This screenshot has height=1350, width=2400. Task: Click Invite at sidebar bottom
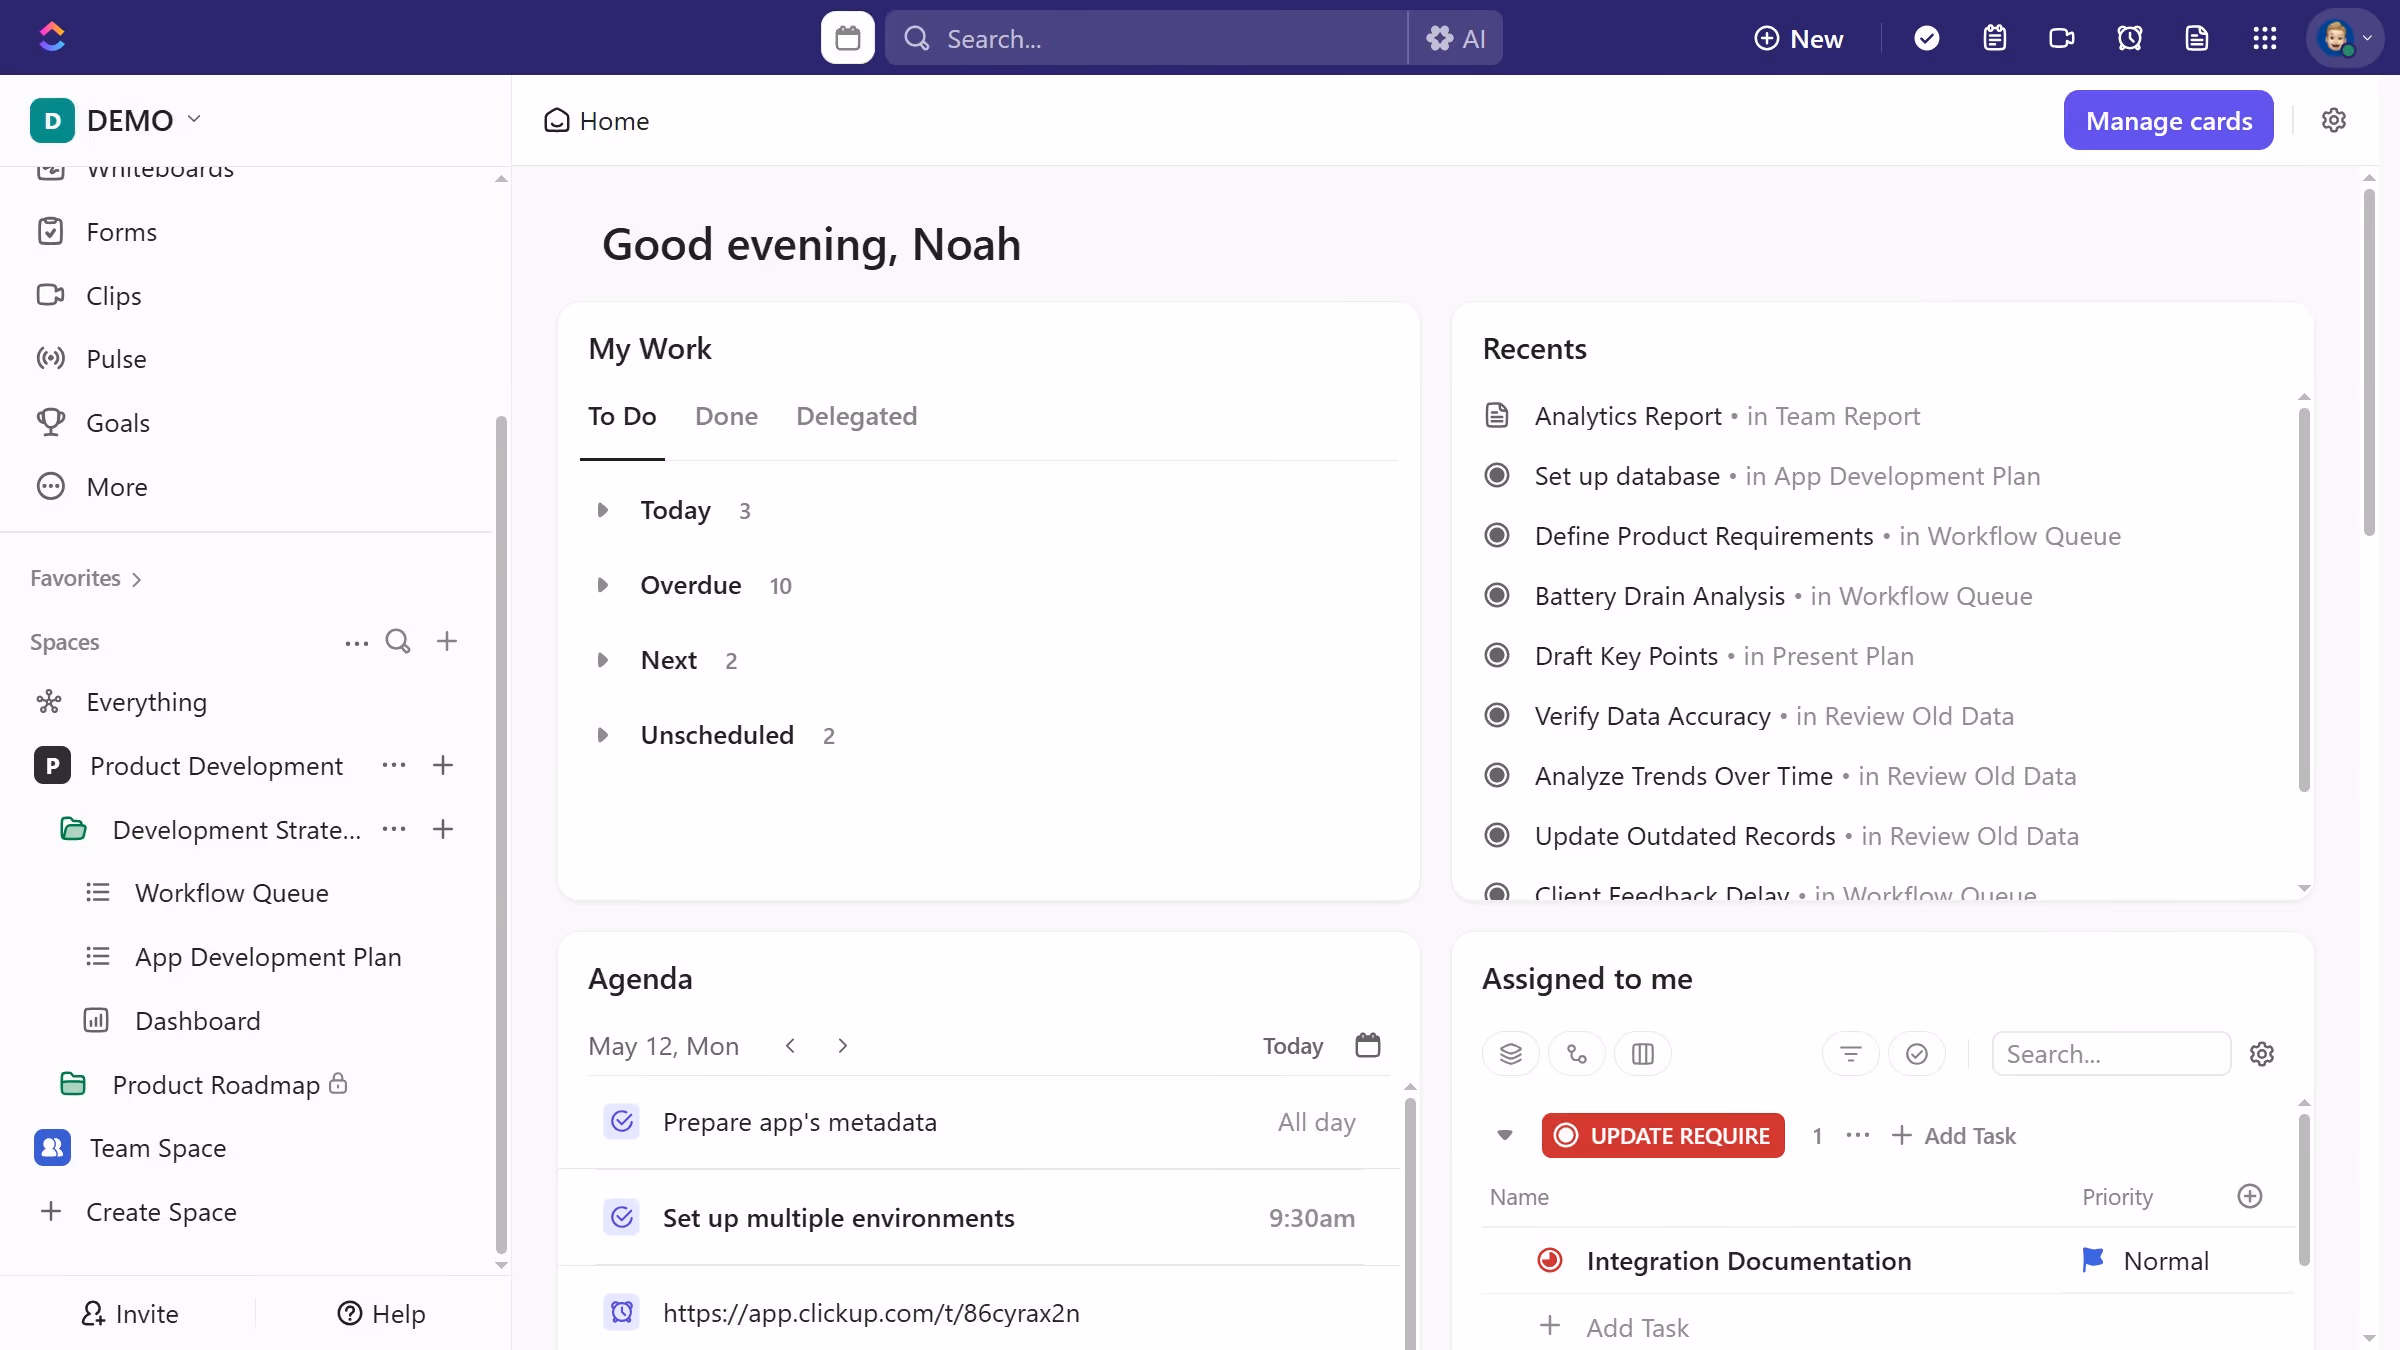point(129,1313)
